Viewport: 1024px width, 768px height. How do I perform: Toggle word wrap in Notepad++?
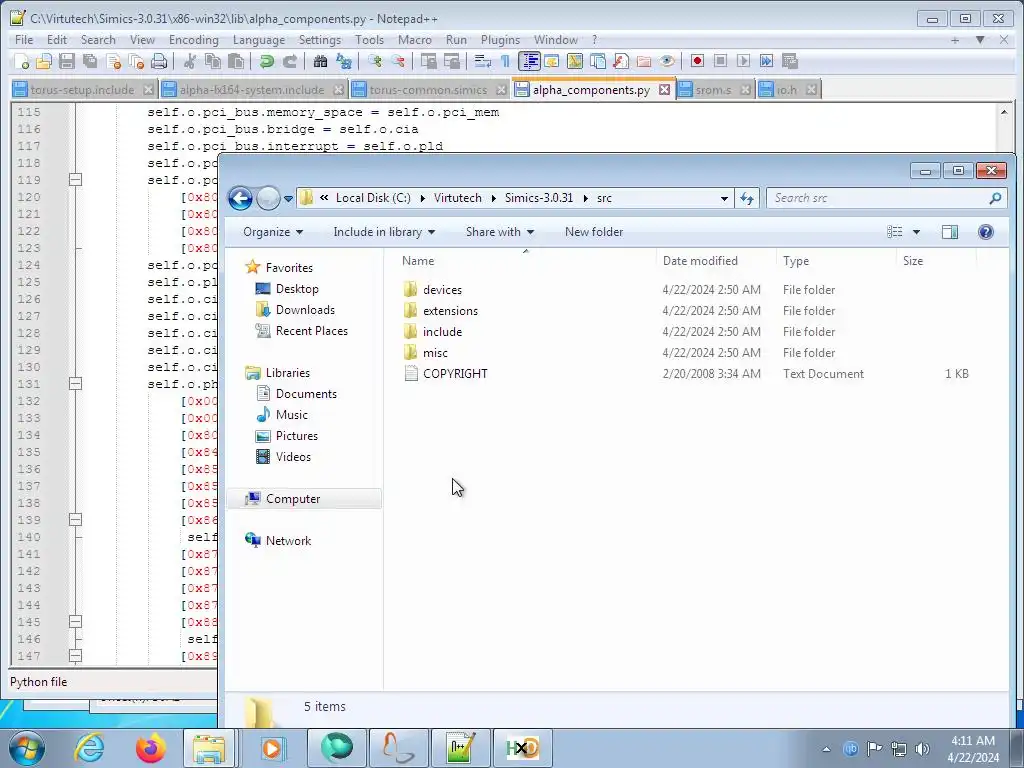click(483, 61)
